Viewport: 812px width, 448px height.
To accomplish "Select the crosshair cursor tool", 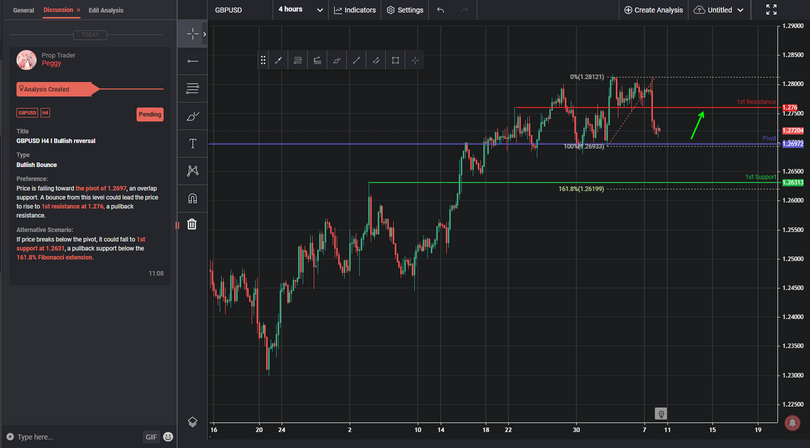I will click(192, 34).
